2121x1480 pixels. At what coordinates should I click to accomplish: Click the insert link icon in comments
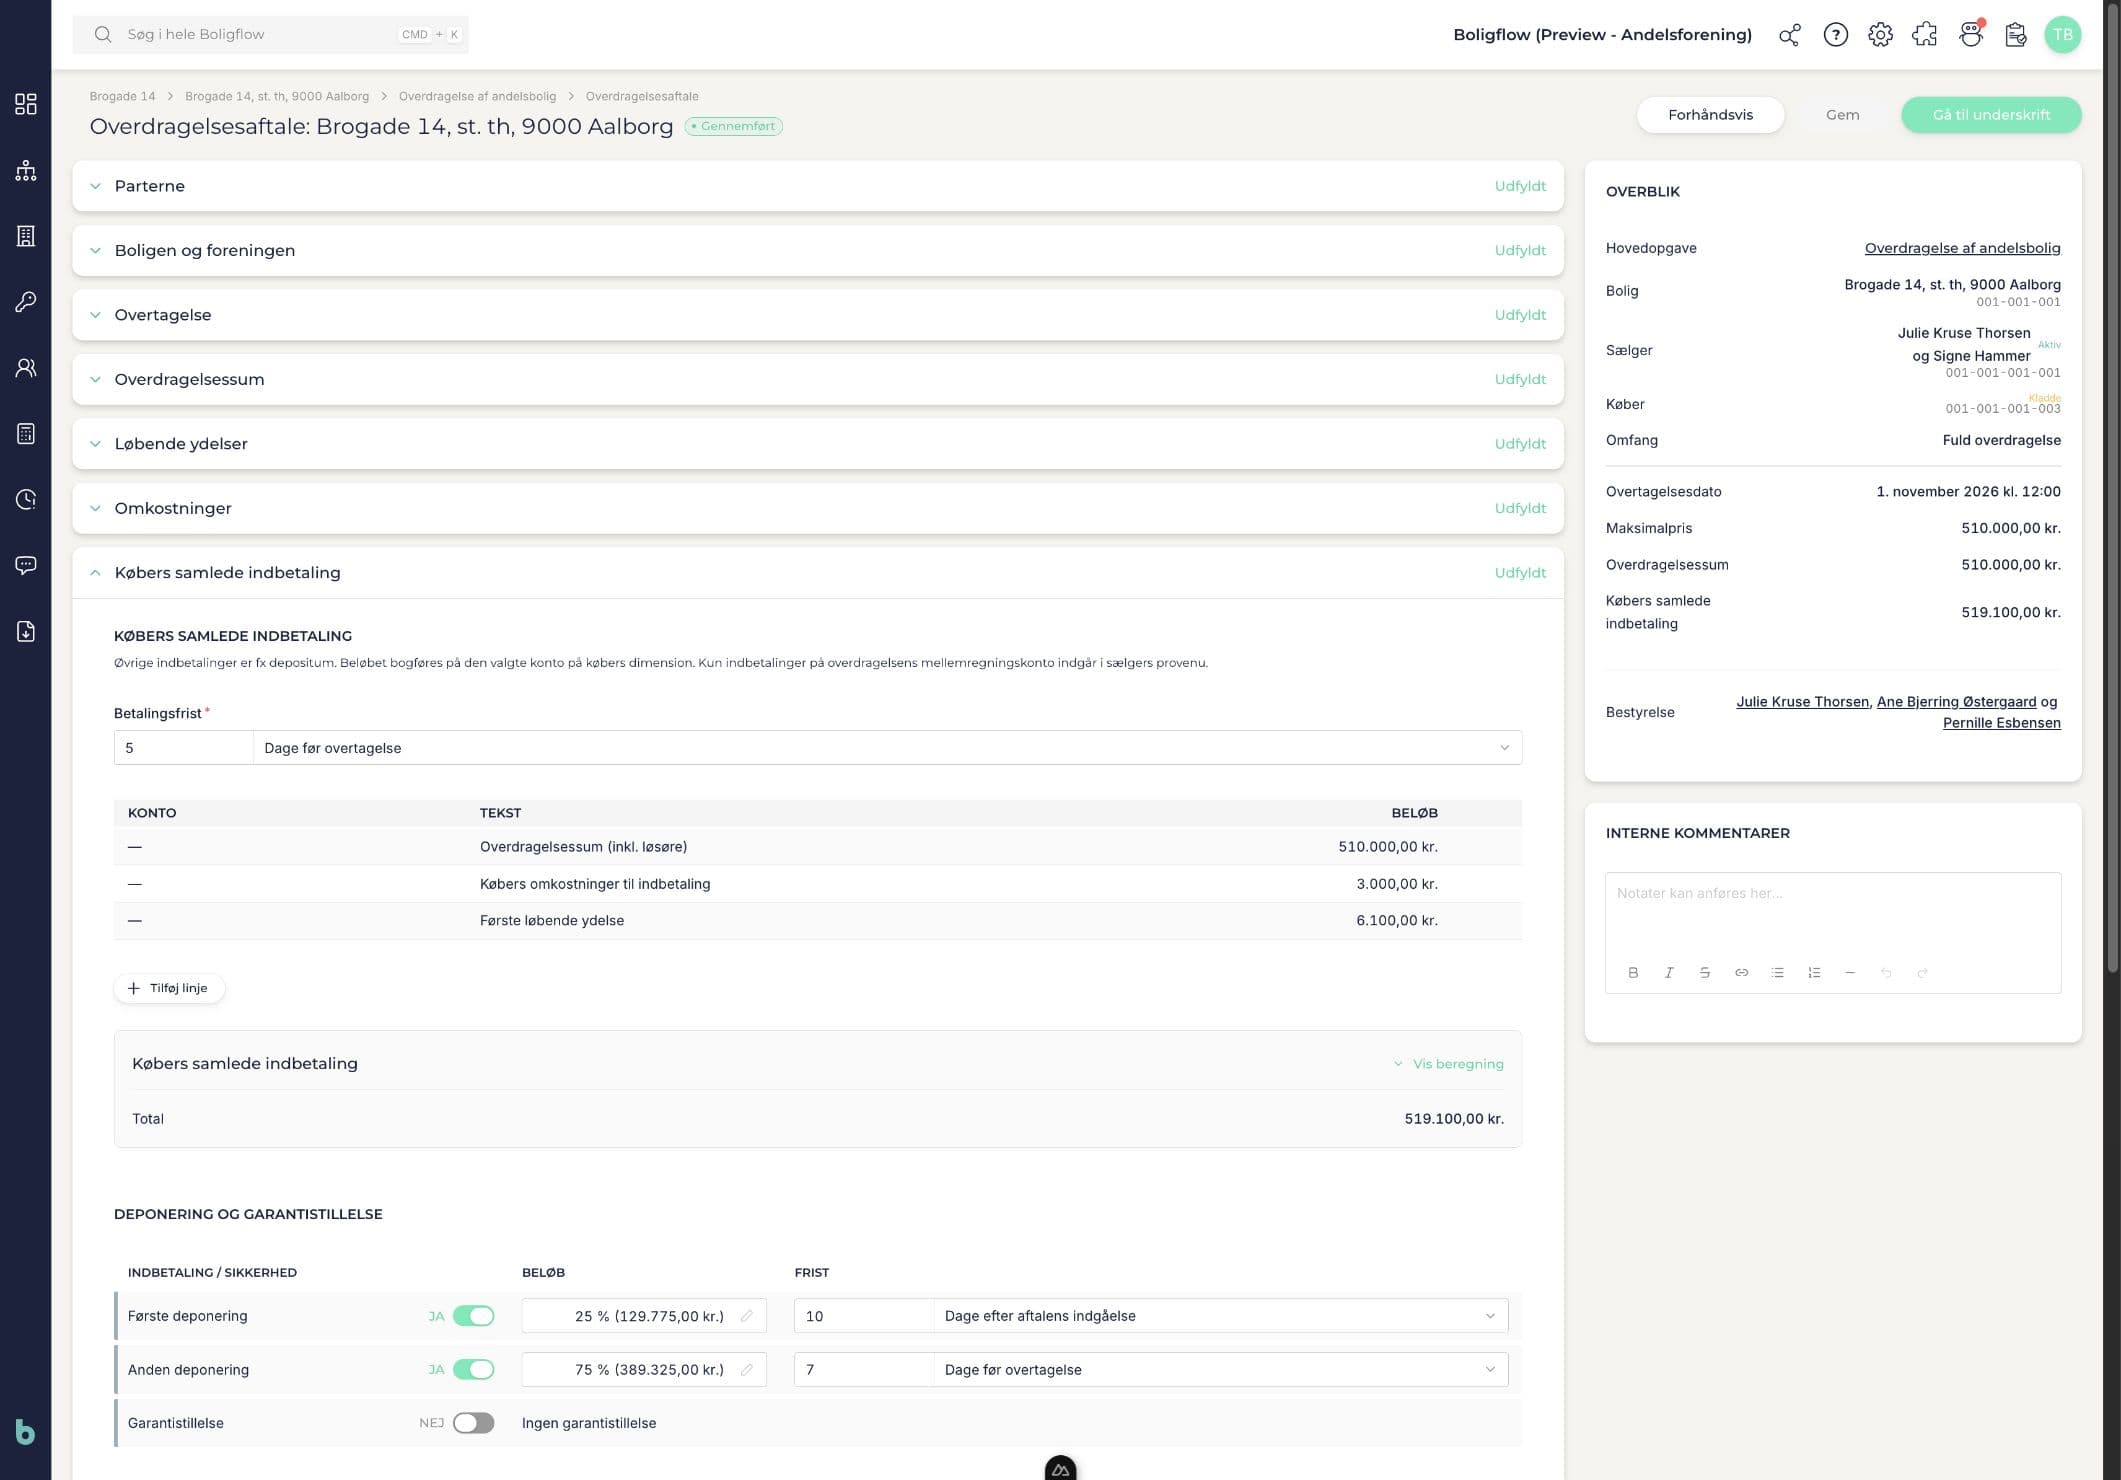tap(1741, 972)
